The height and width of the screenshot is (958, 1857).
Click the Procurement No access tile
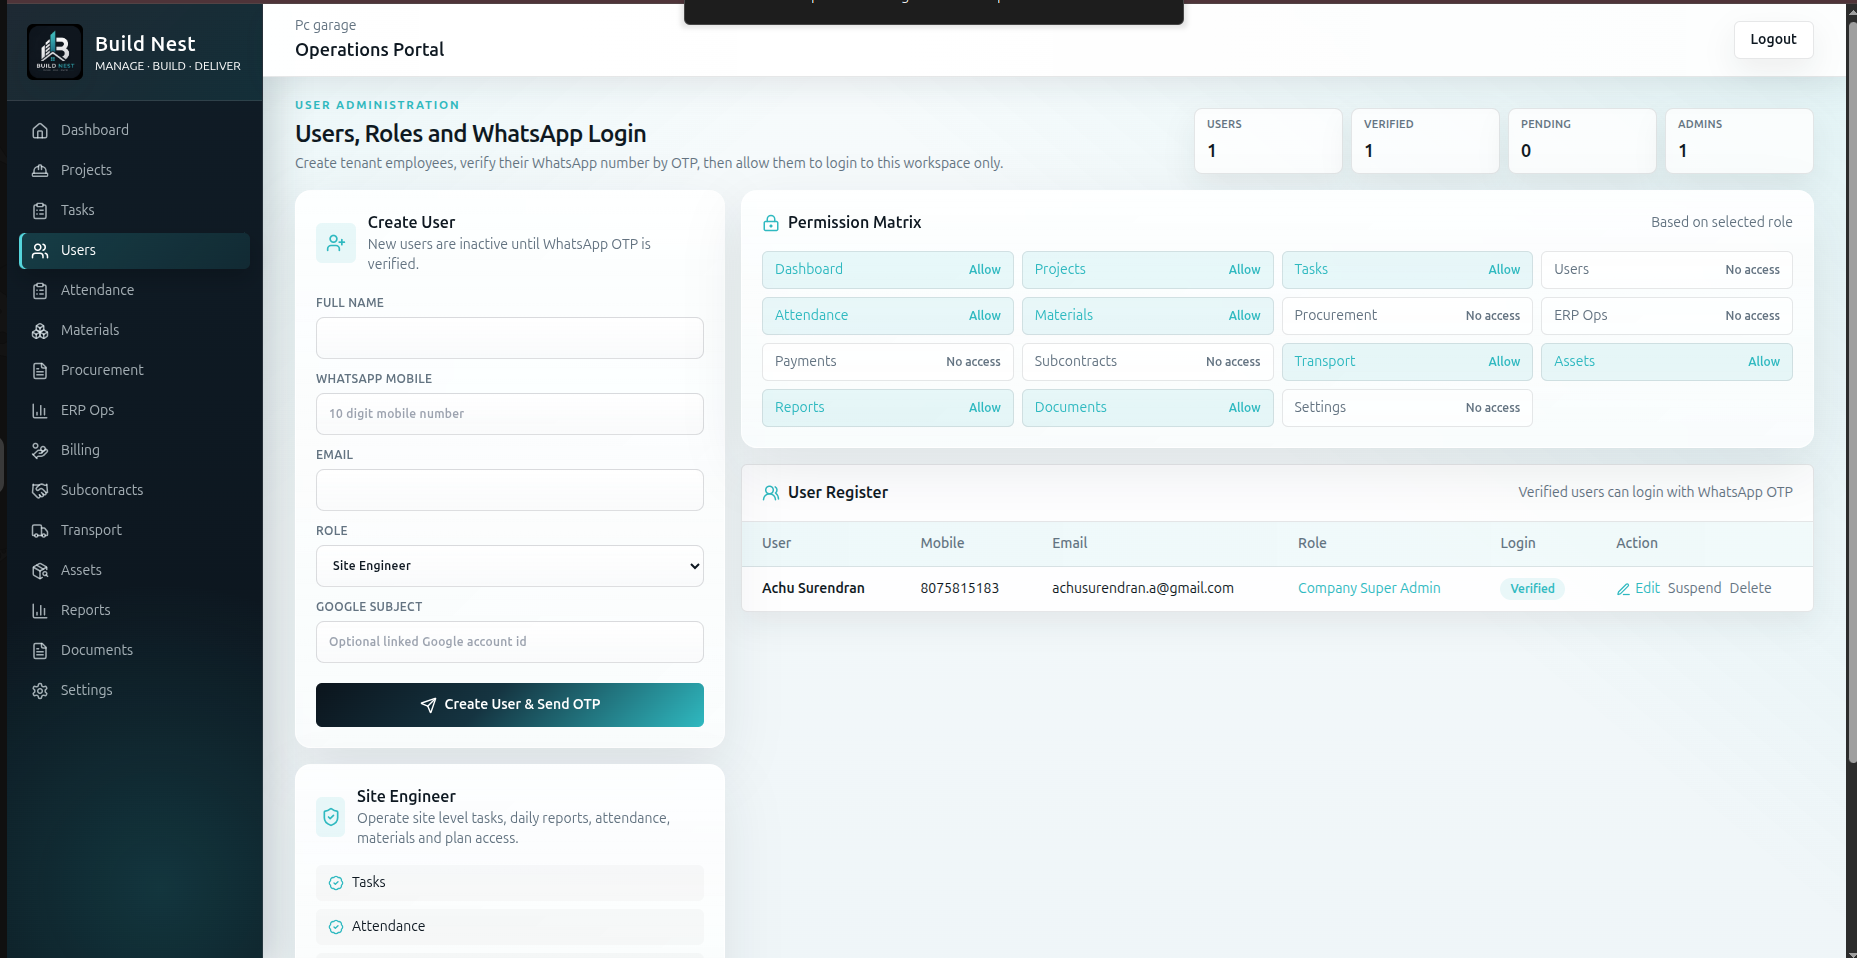pos(1407,316)
